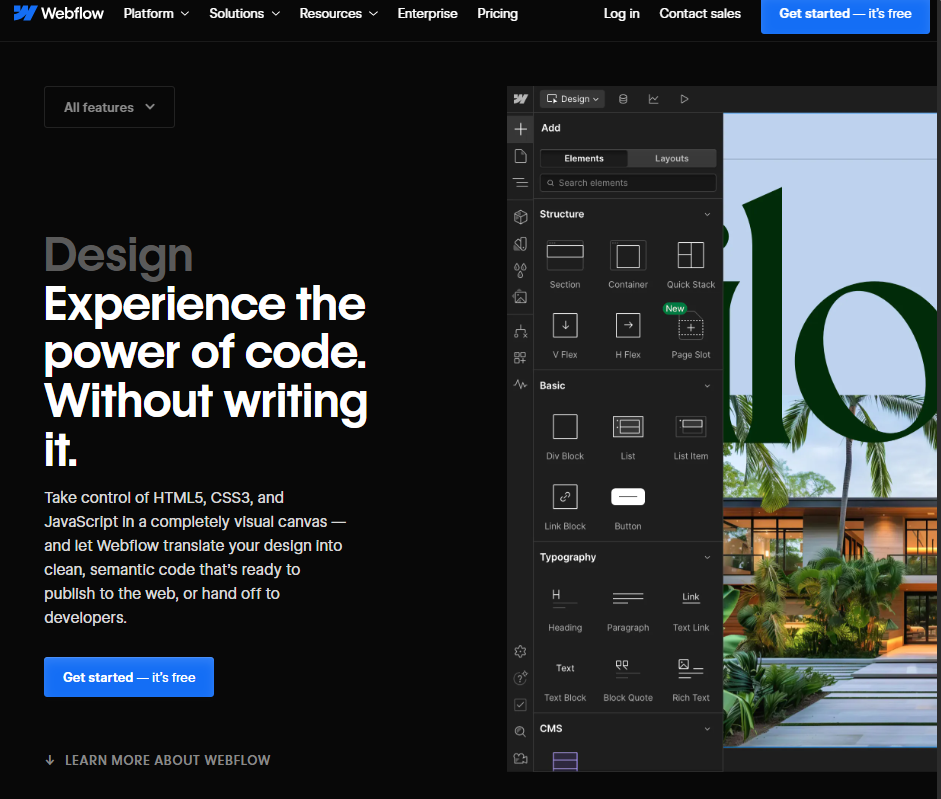Select the Div Block element

565,436
